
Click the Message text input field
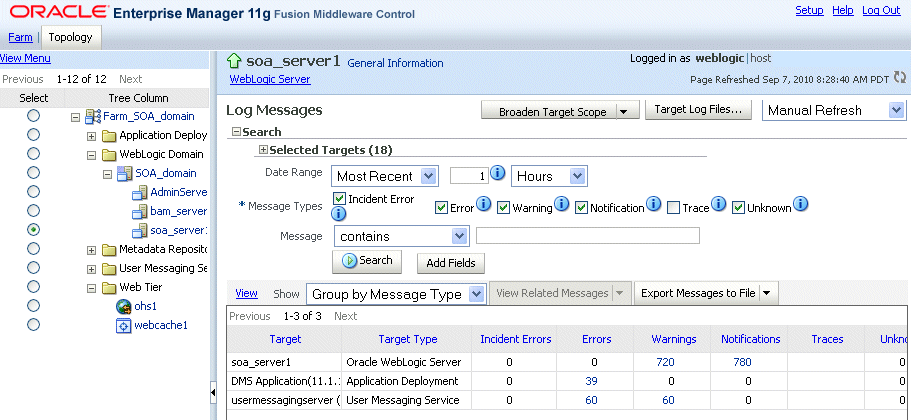pos(588,235)
